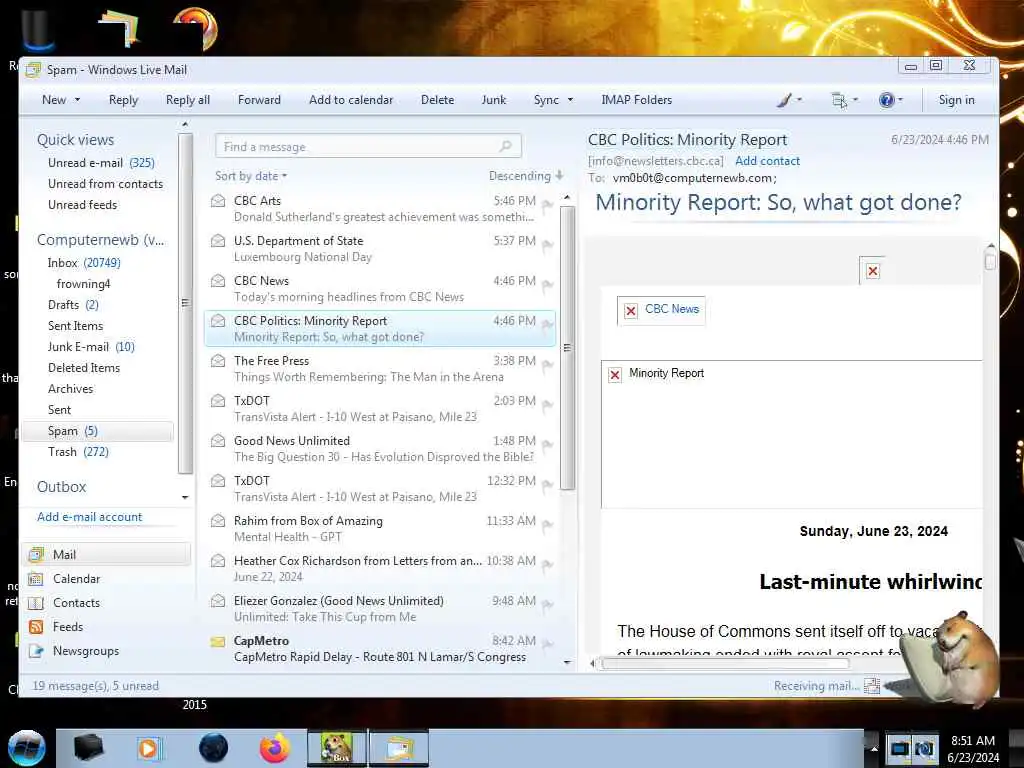Click the folder pane scroll-up arrow
Viewport: 1024px width, 768px height.
tap(185, 124)
